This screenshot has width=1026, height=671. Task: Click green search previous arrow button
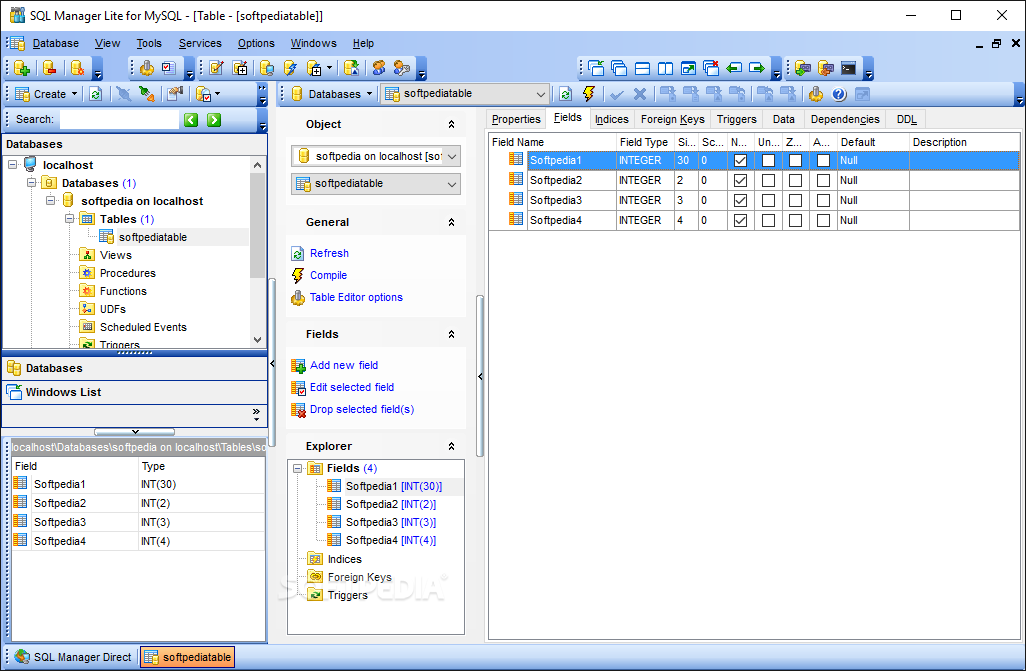(191, 119)
